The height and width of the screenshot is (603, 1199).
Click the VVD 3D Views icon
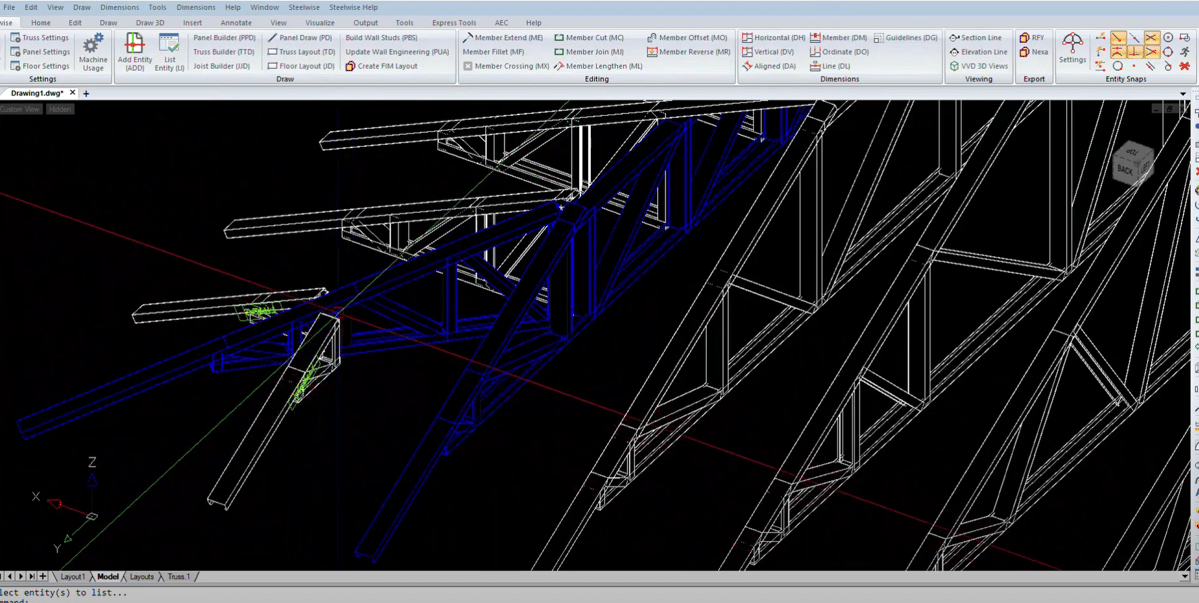pos(954,66)
